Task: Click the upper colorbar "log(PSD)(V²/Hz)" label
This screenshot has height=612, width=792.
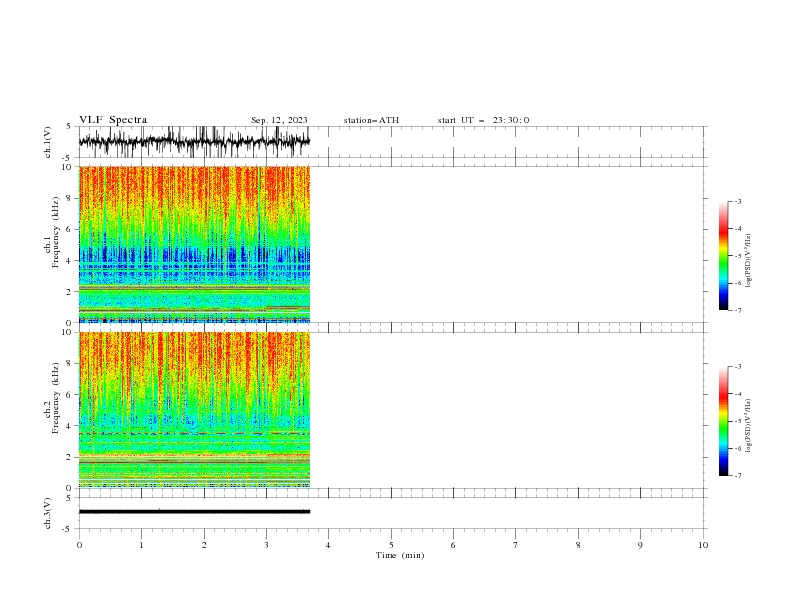Action: (x=749, y=261)
